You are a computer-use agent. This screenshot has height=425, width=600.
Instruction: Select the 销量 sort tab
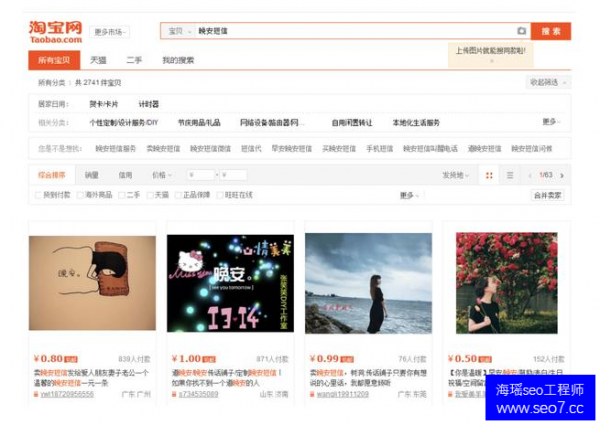[92, 175]
